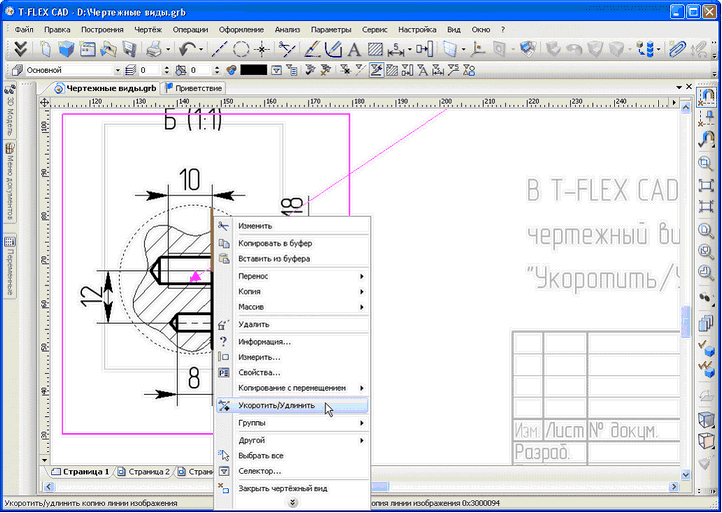The image size is (722, 513).
Task: Select the dashed circle construction tool
Action: pyautogui.click(x=240, y=49)
